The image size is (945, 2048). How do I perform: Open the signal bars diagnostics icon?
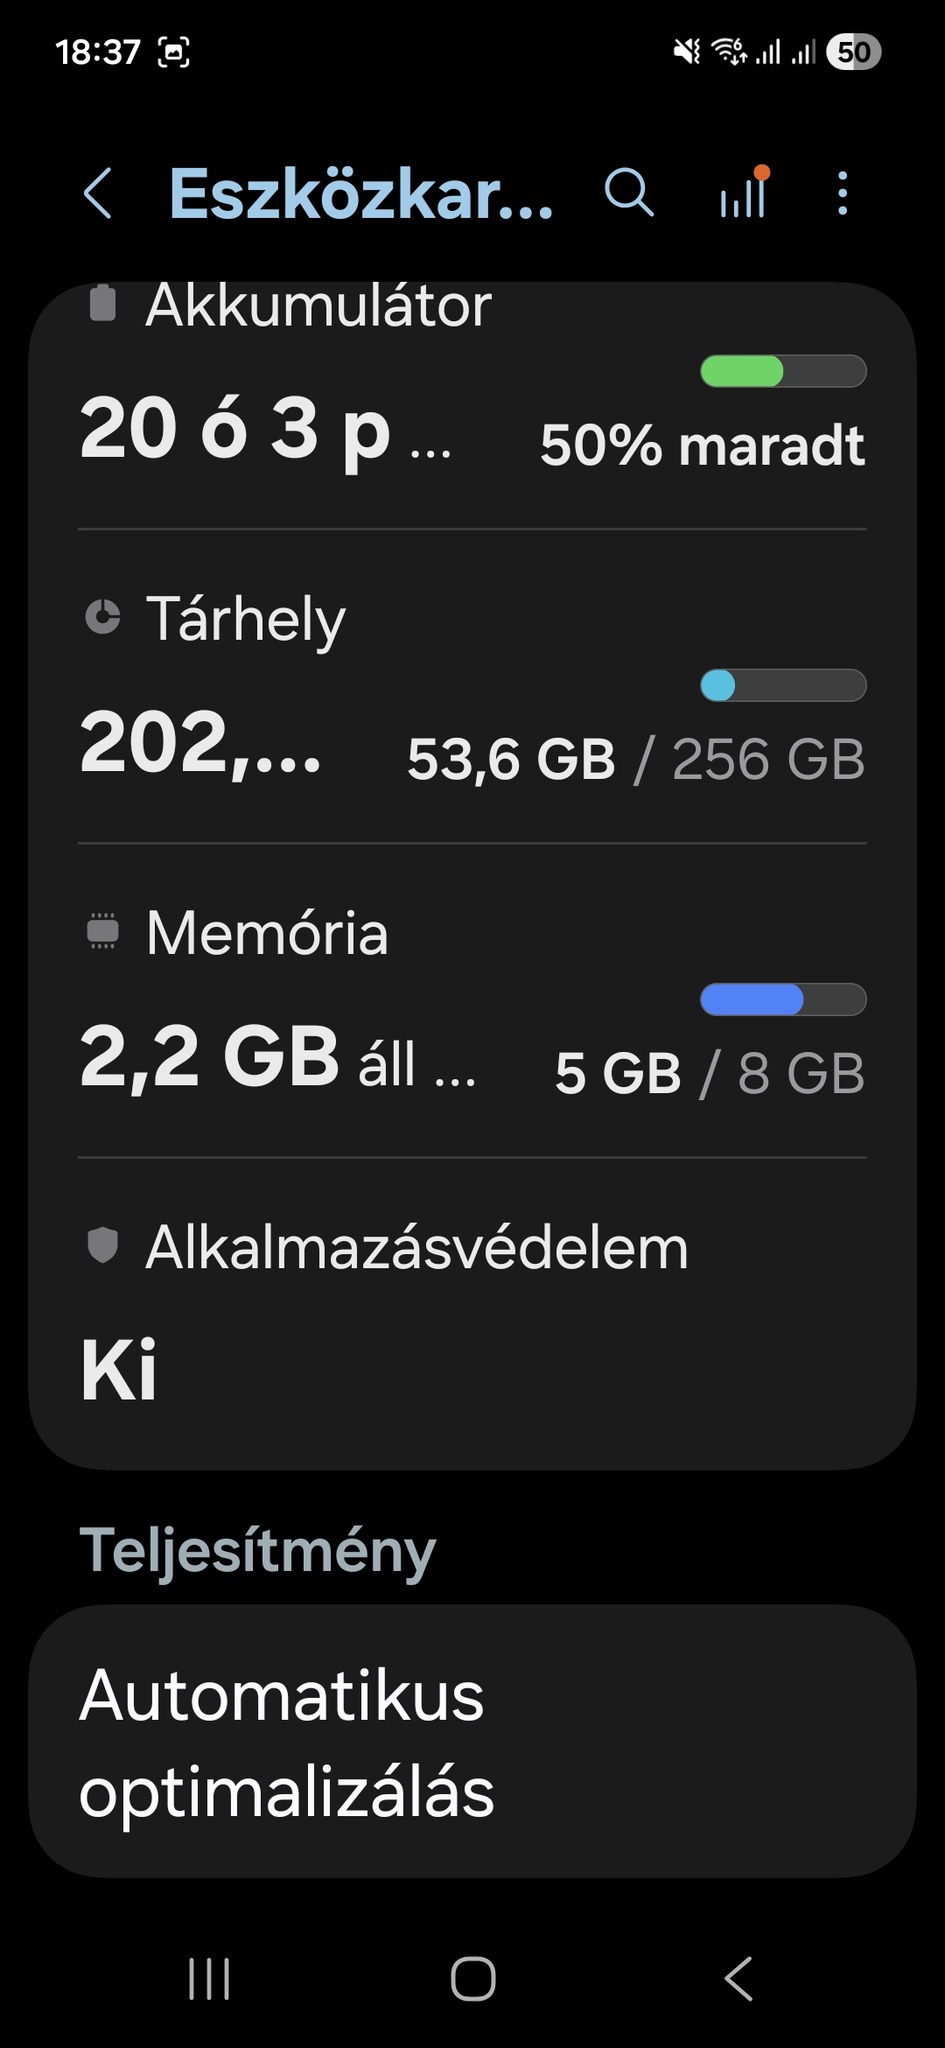click(x=744, y=193)
